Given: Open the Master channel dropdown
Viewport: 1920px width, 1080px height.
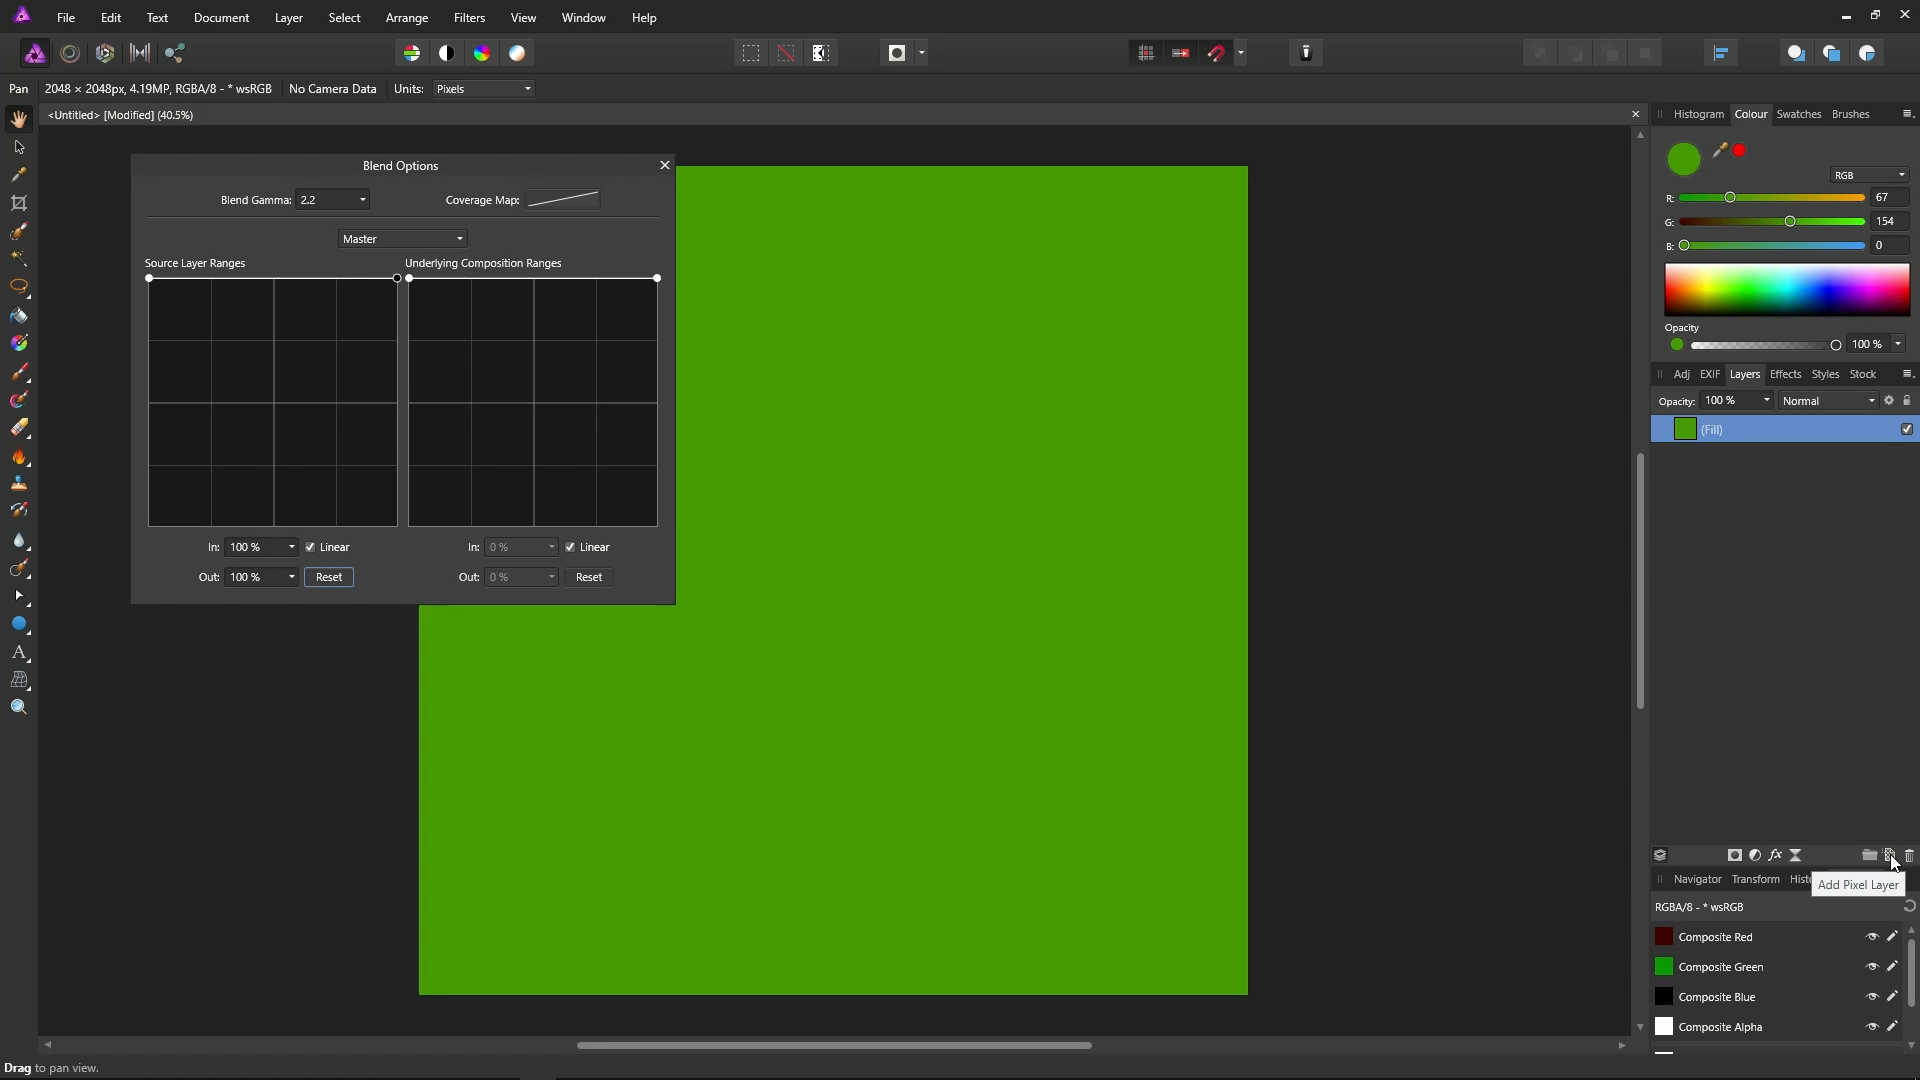Looking at the screenshot, I should 403,239.
